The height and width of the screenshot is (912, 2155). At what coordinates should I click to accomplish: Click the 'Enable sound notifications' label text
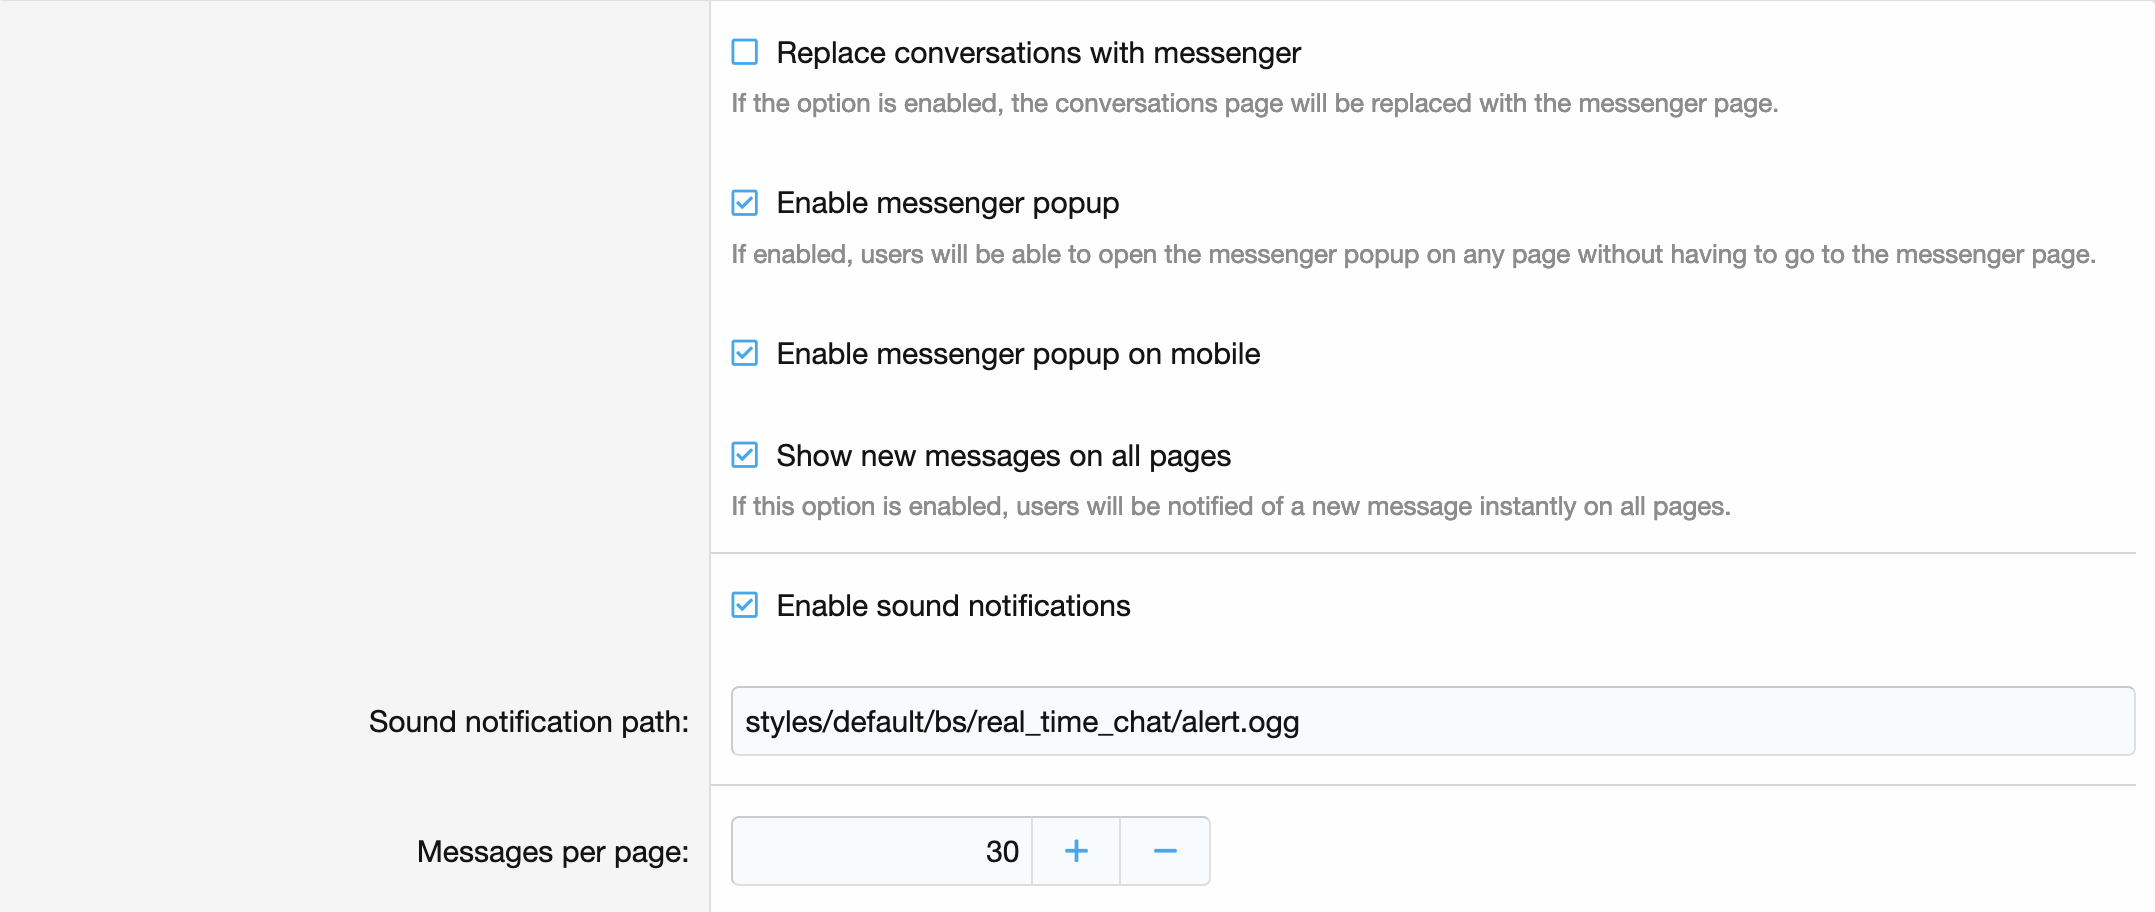click(x=953, y=606)
